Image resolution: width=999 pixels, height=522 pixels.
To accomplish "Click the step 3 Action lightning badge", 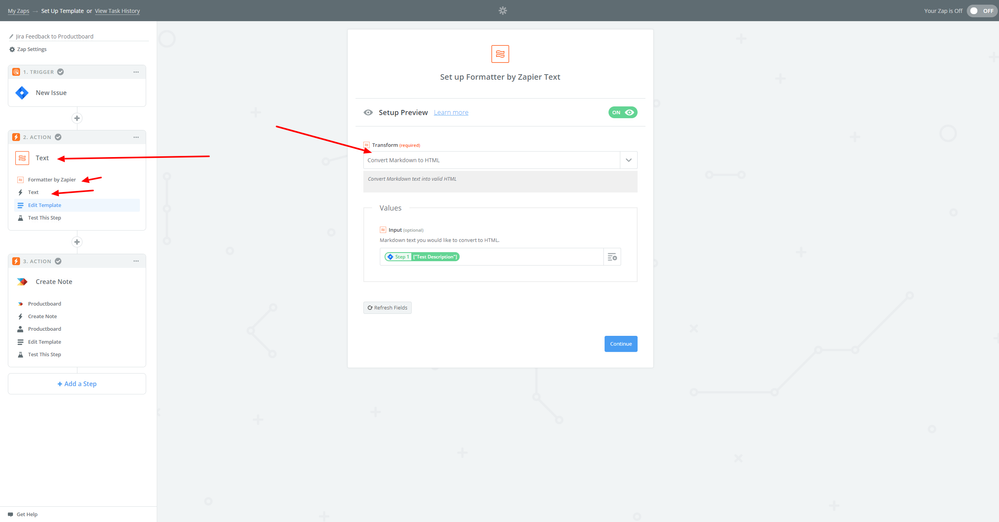I will click(16, 261).
